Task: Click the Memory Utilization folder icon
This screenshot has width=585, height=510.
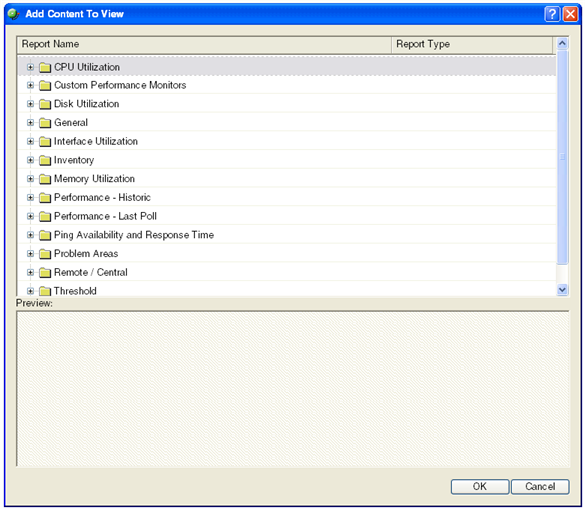Action: coord(45,179)
